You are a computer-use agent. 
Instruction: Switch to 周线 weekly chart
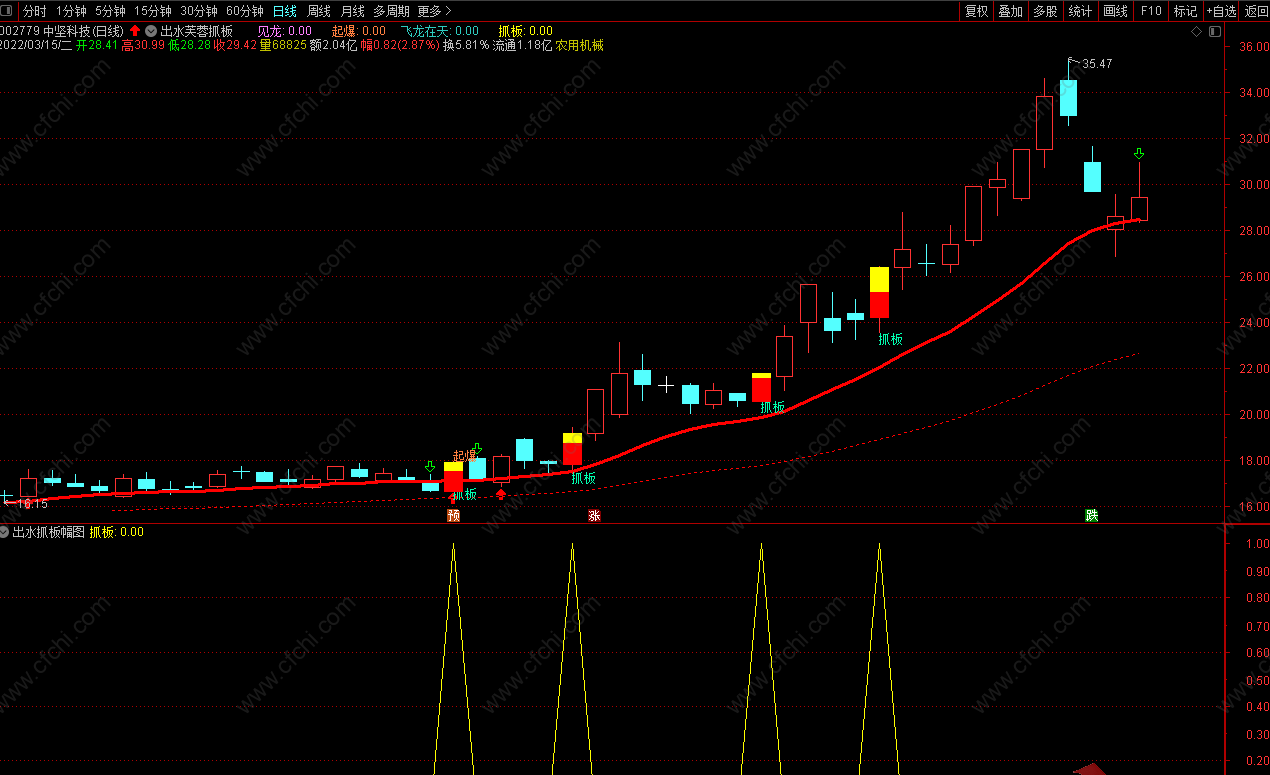click(319, 11)
